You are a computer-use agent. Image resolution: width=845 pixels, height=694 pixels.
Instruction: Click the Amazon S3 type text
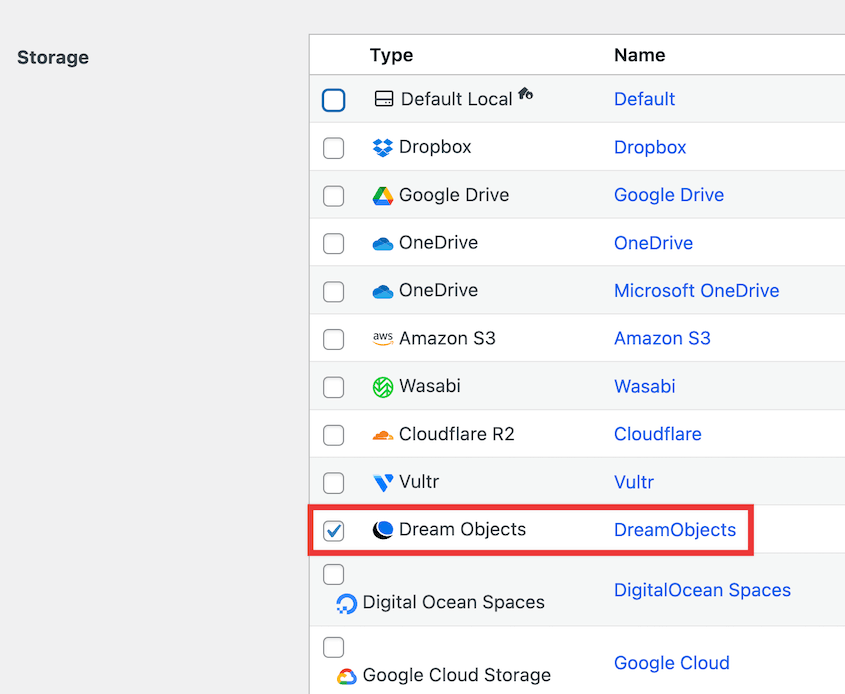pyautogui.click(x=447, y=338)
